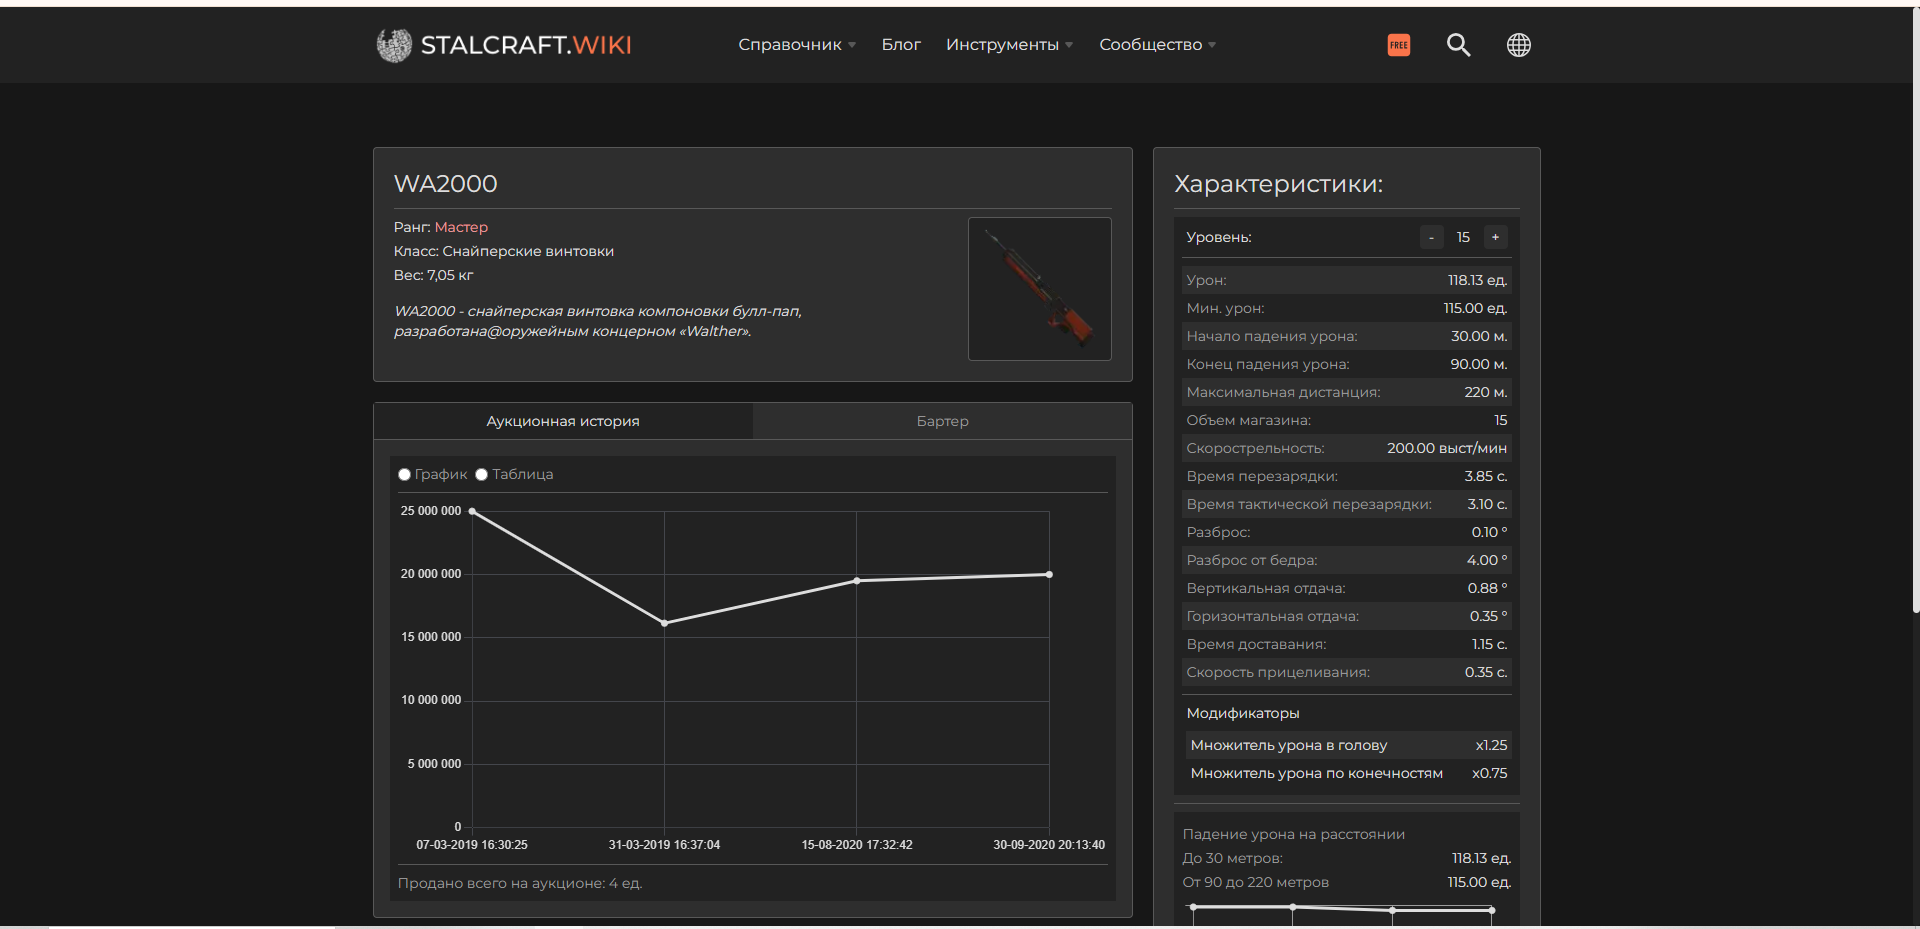Click the Горизонтальная отдача row
This screenshot has height=929, width=1920.
(1346, 616)
